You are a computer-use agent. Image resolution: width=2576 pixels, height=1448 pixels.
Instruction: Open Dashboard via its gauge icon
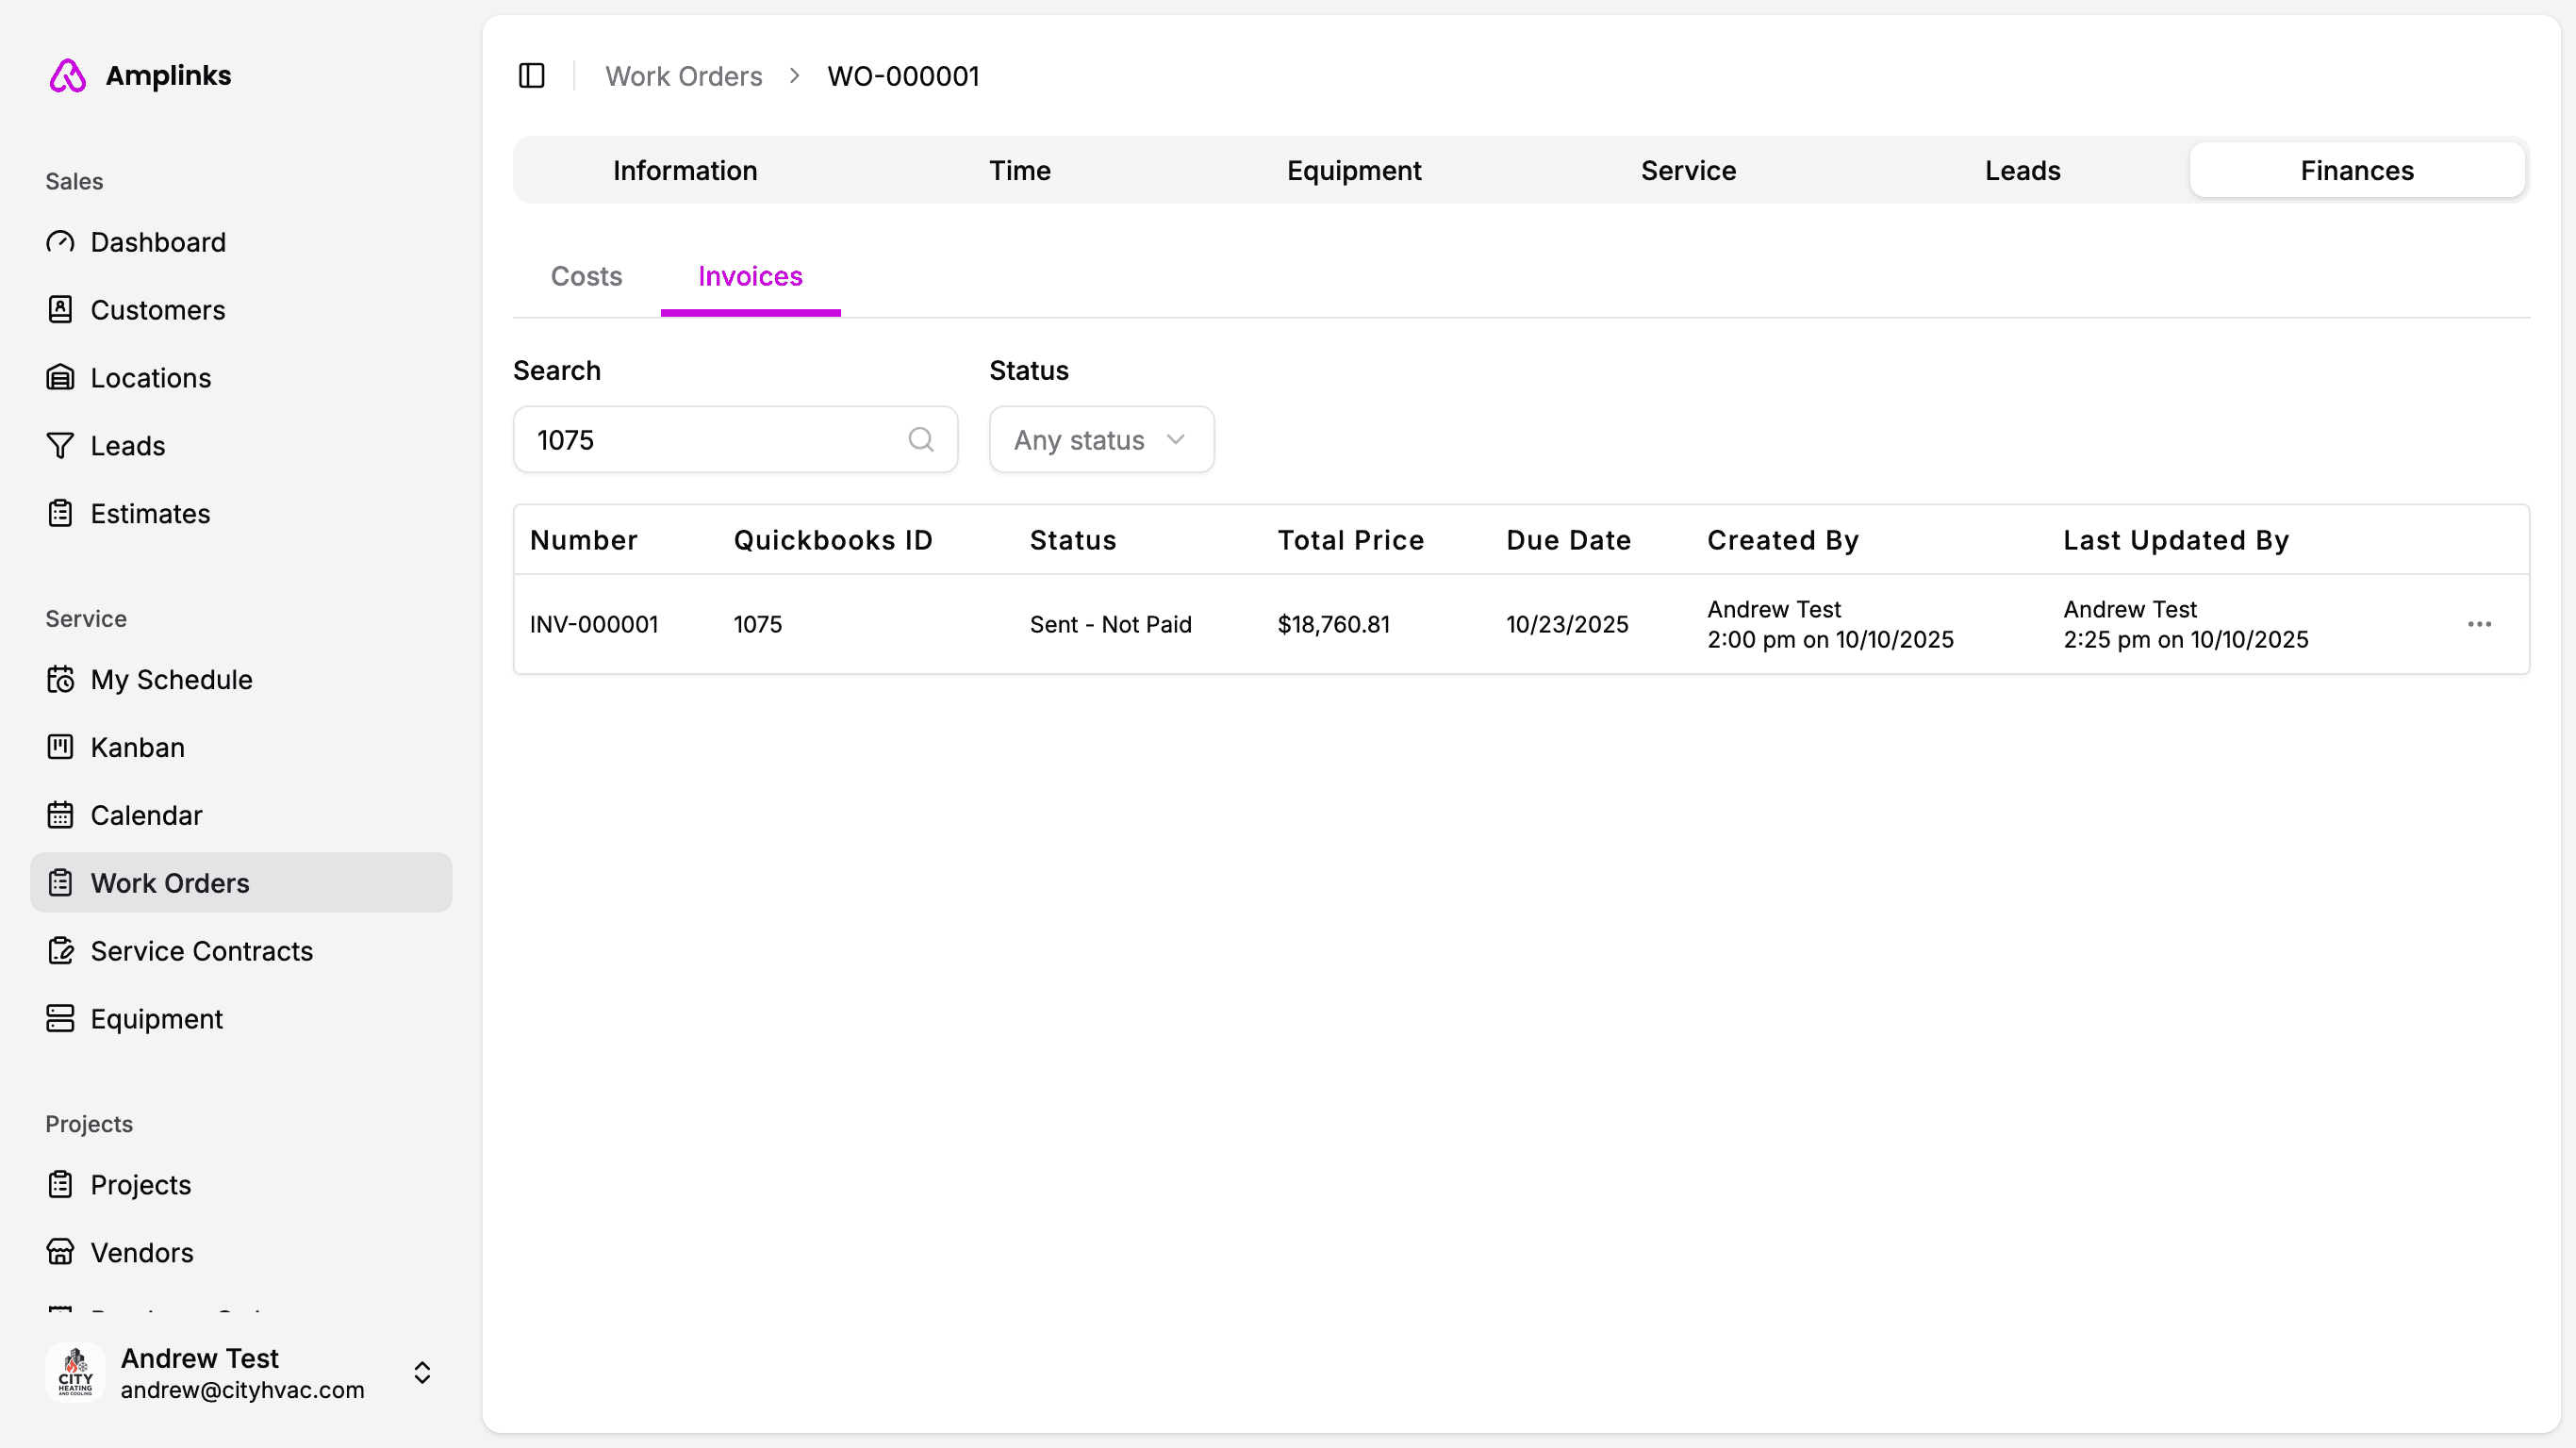pos(60,242)
